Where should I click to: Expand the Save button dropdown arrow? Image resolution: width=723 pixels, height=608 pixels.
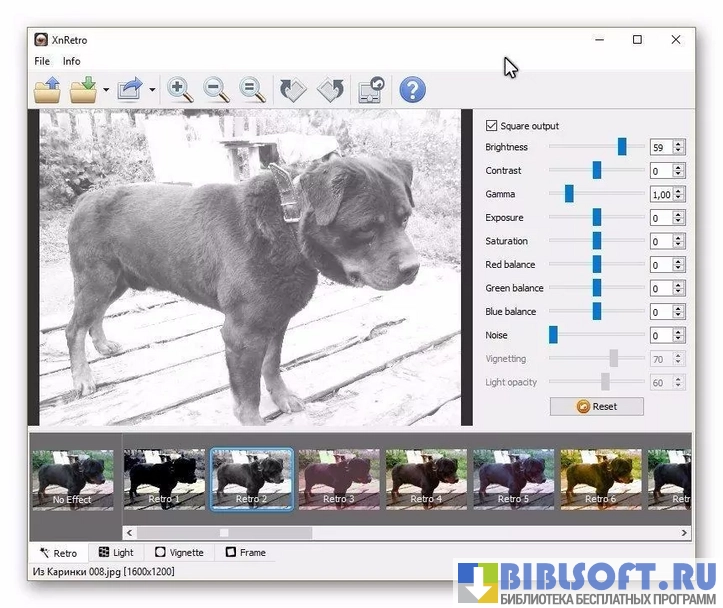106,91
